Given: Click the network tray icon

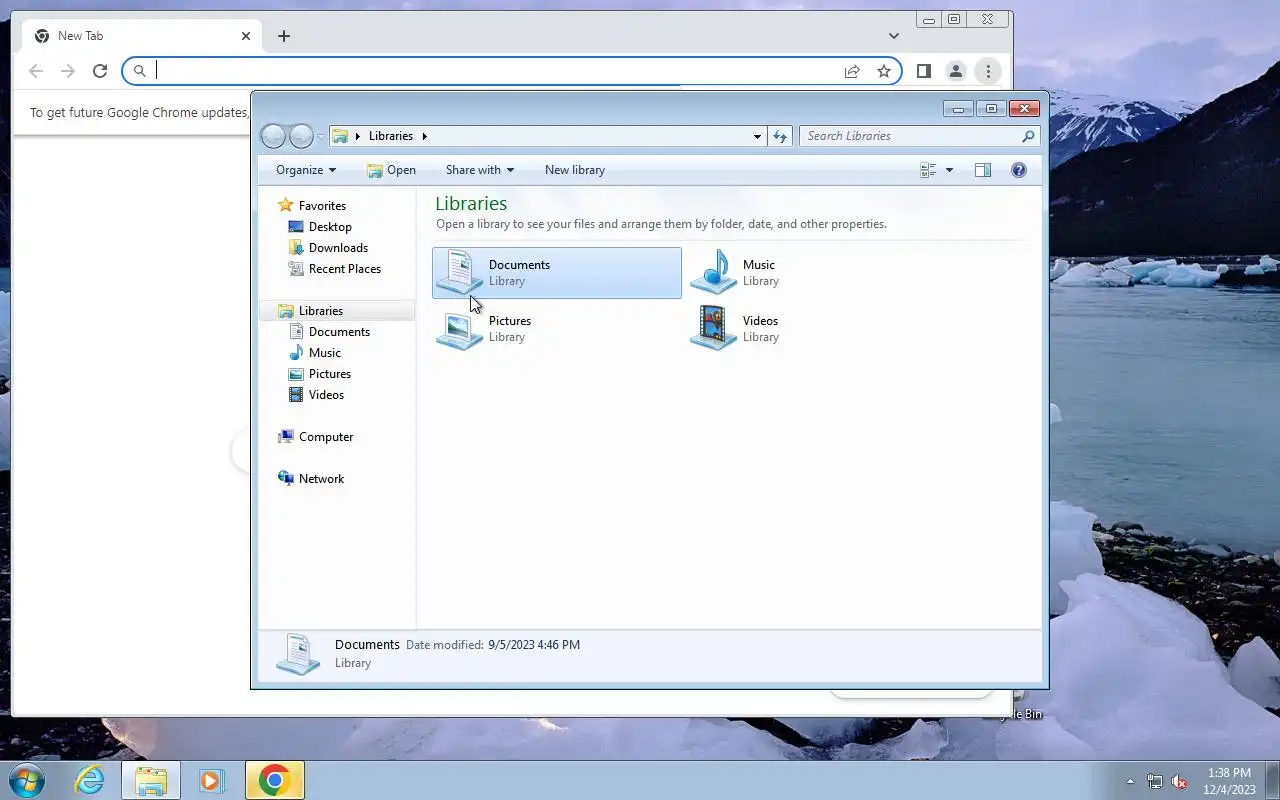Looking at the screenshot, I should [x=1155, y=781].
